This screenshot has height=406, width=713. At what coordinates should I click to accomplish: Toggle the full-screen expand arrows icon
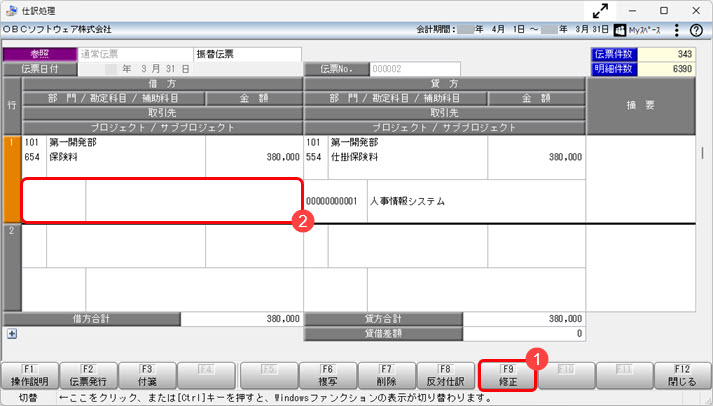coord(600,10)
